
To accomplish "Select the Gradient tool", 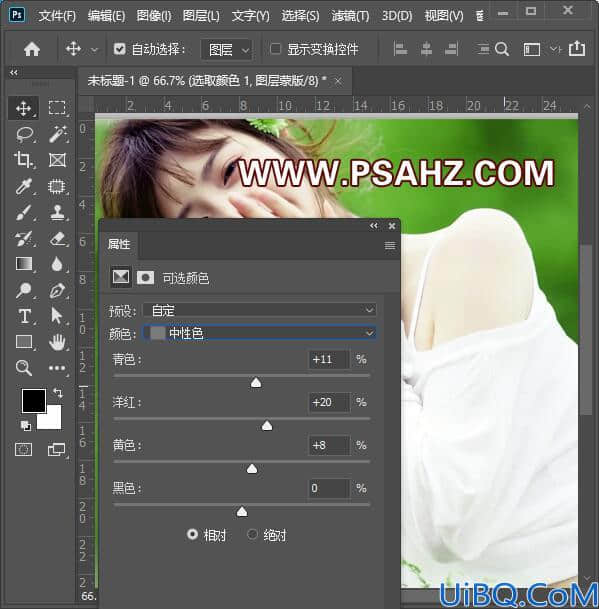I will click(24, 264).
